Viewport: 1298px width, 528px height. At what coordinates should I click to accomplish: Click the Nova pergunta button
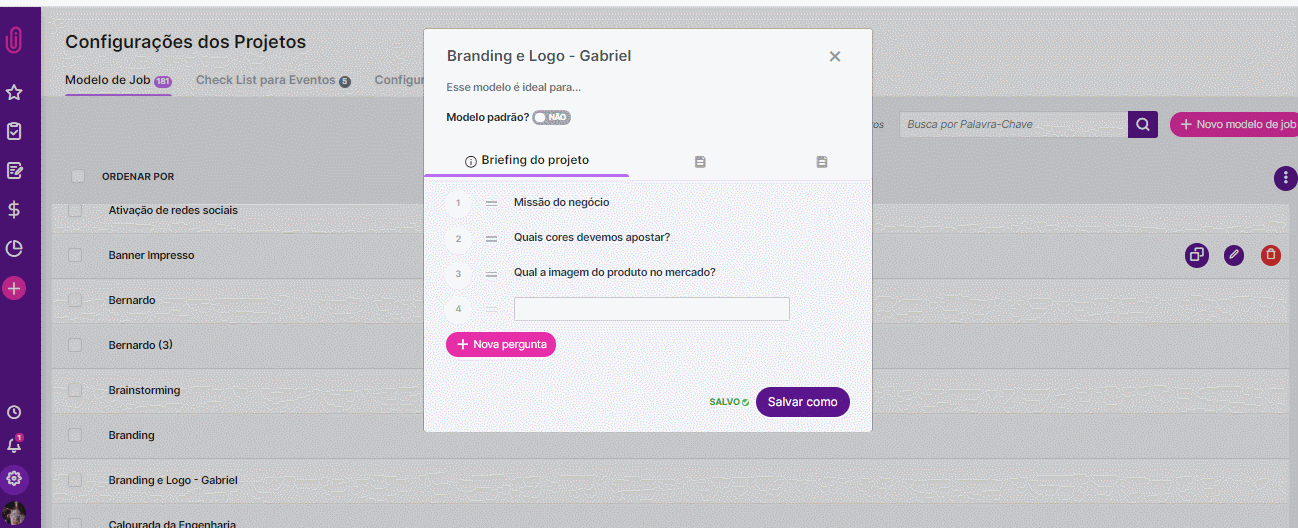[x=501, y=344]
